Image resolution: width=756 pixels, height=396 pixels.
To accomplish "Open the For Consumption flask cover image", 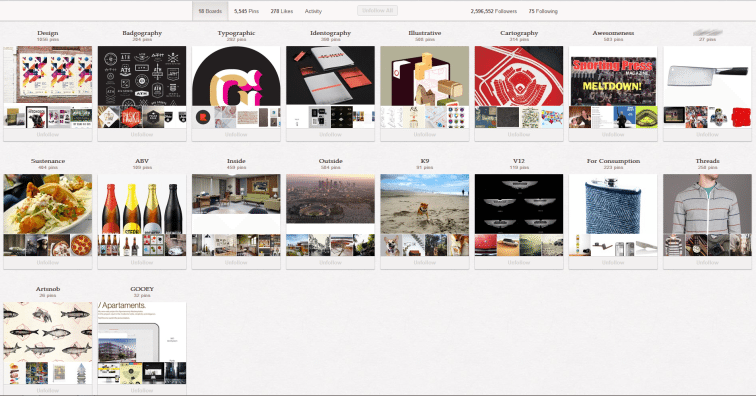I will pos(613,204).
